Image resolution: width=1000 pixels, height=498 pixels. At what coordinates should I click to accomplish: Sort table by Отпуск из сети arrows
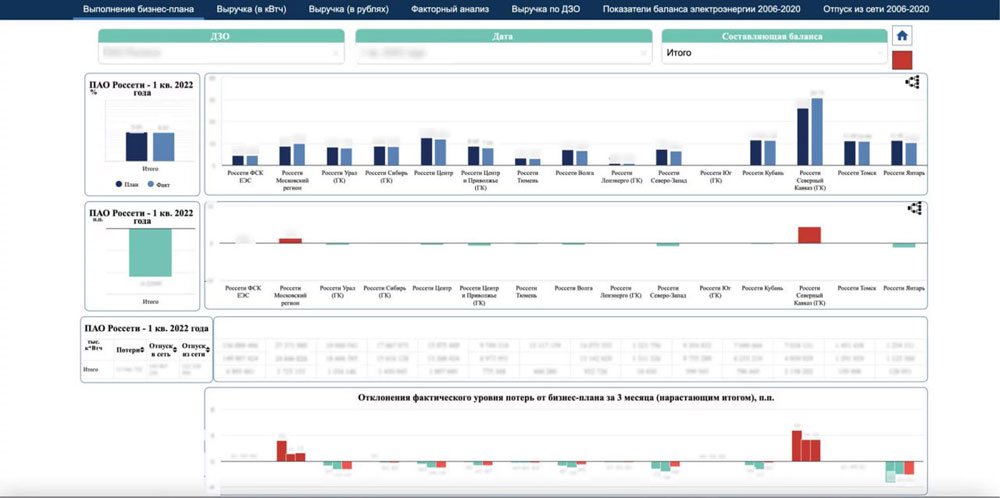coord(207,350)
